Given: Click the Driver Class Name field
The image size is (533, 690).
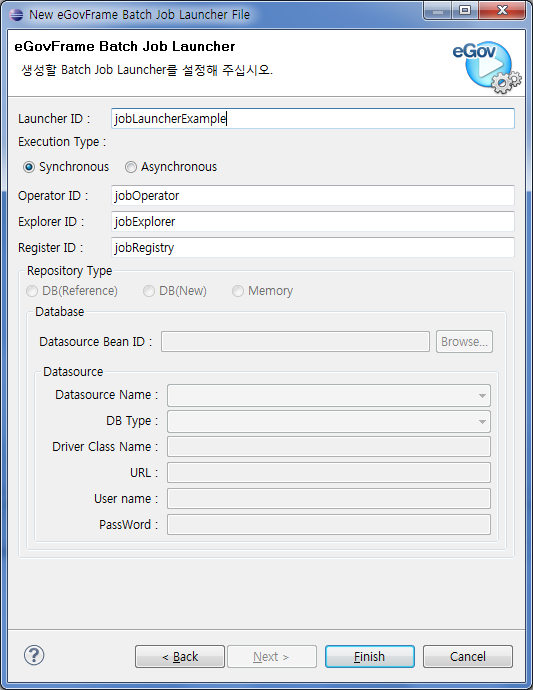Looking at the screenshot, I should 329,447.
